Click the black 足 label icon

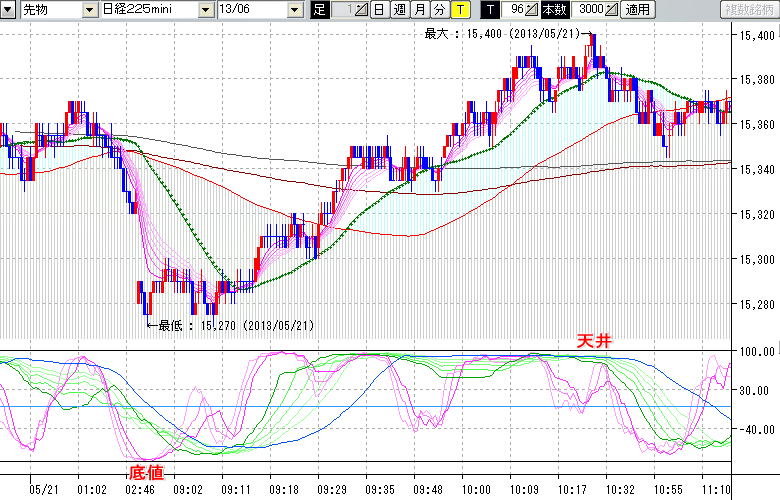click(320, 10)
